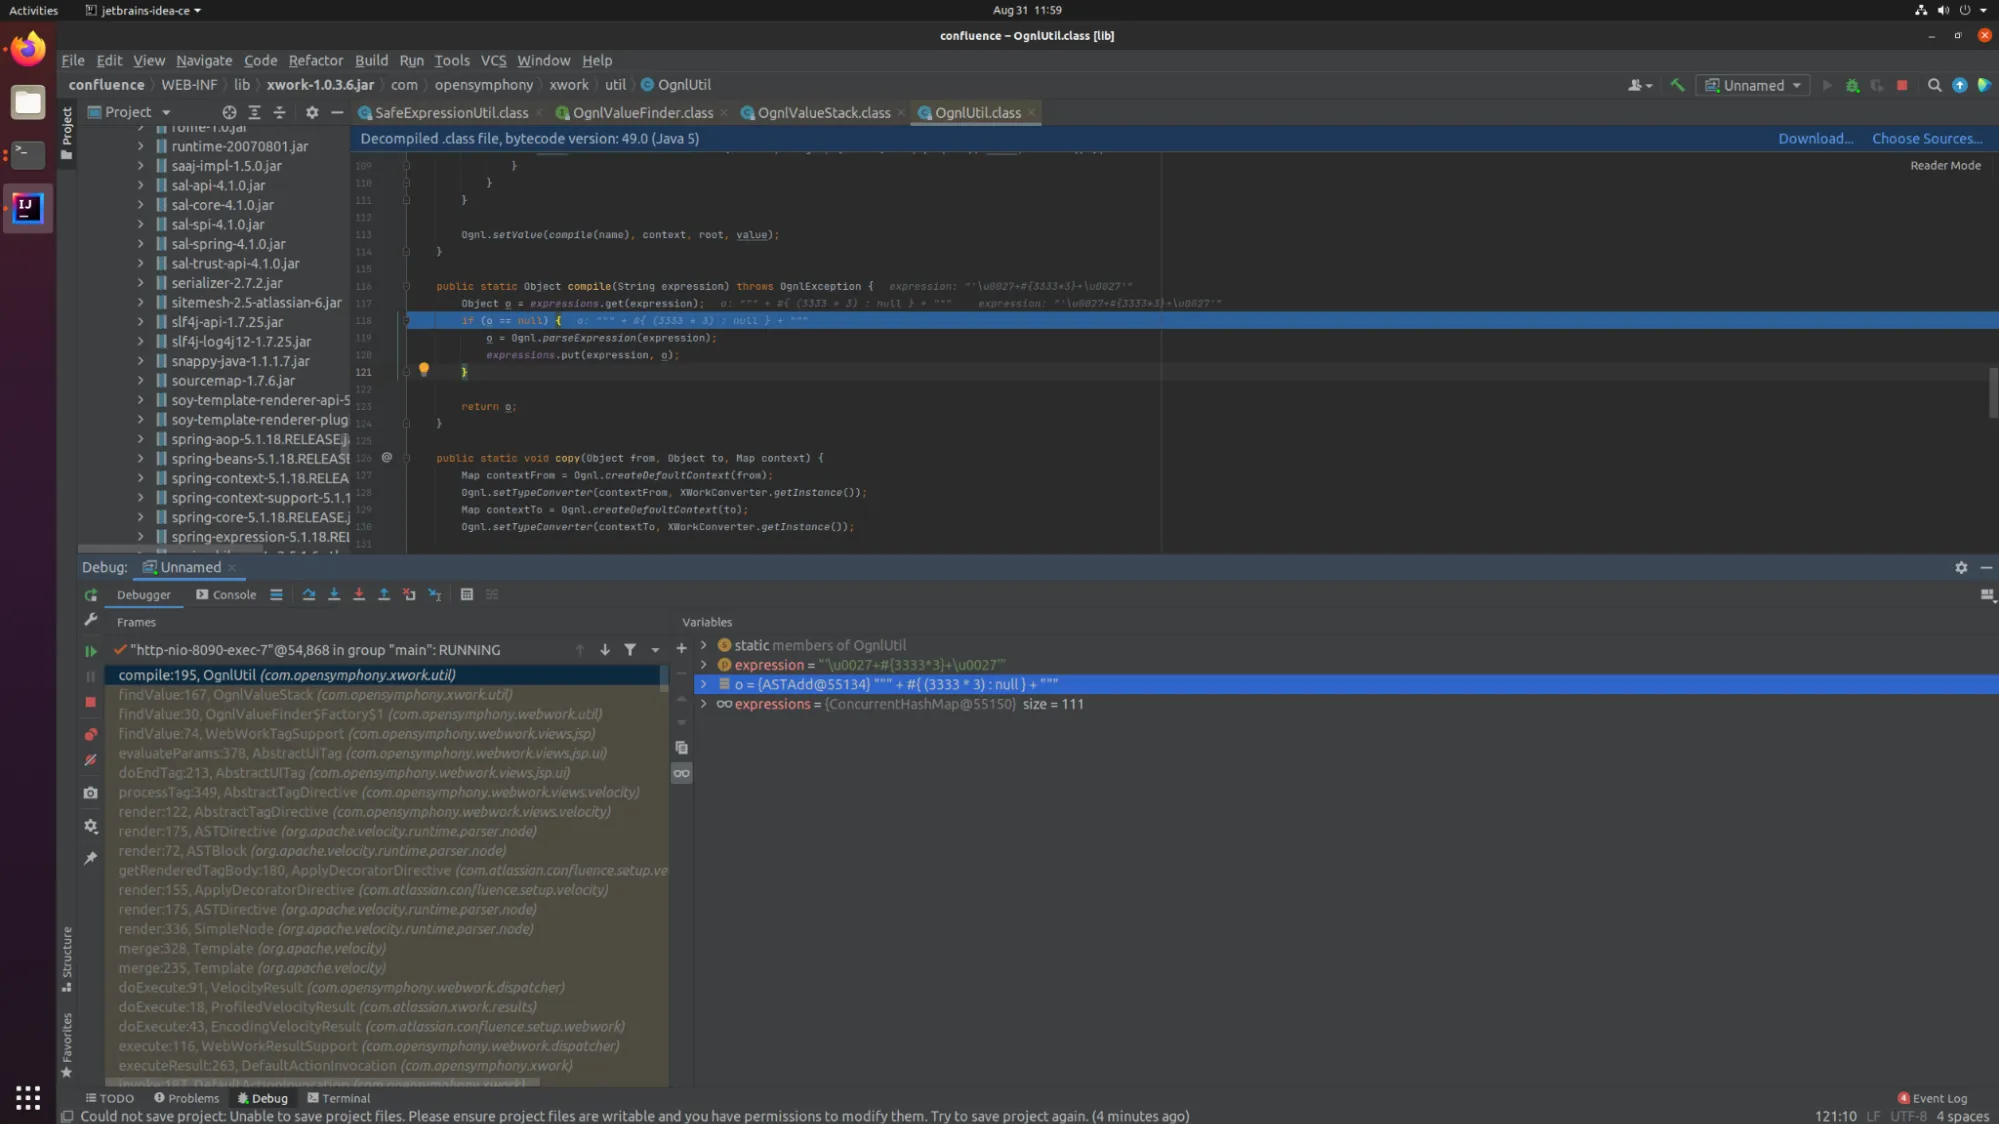Click Rerun debug session icon
This screenshot has height=1125, width=1999.
pyautogui.click(x=90, y=595)
